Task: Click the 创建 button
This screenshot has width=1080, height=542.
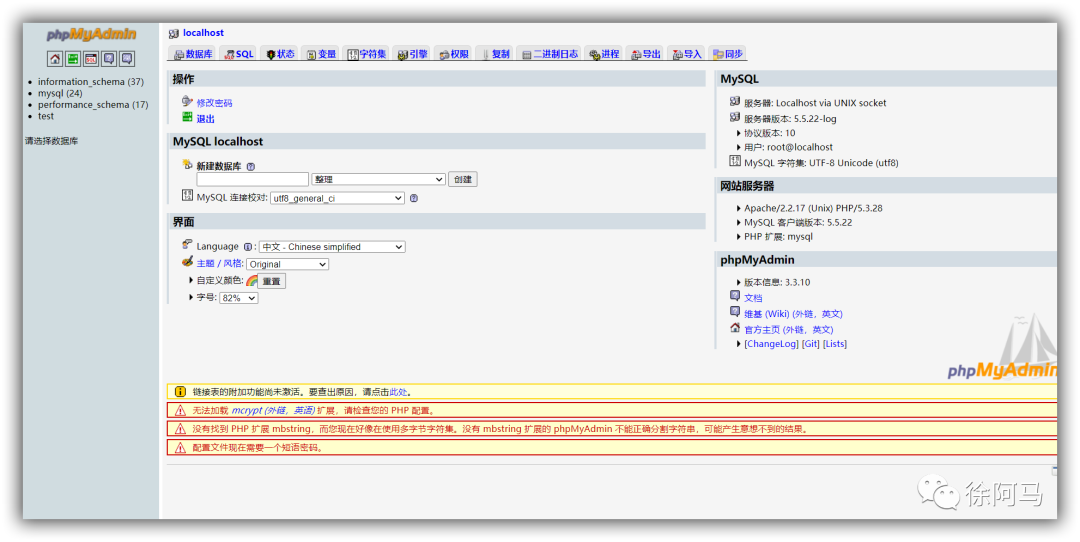Action: point(463,179)
